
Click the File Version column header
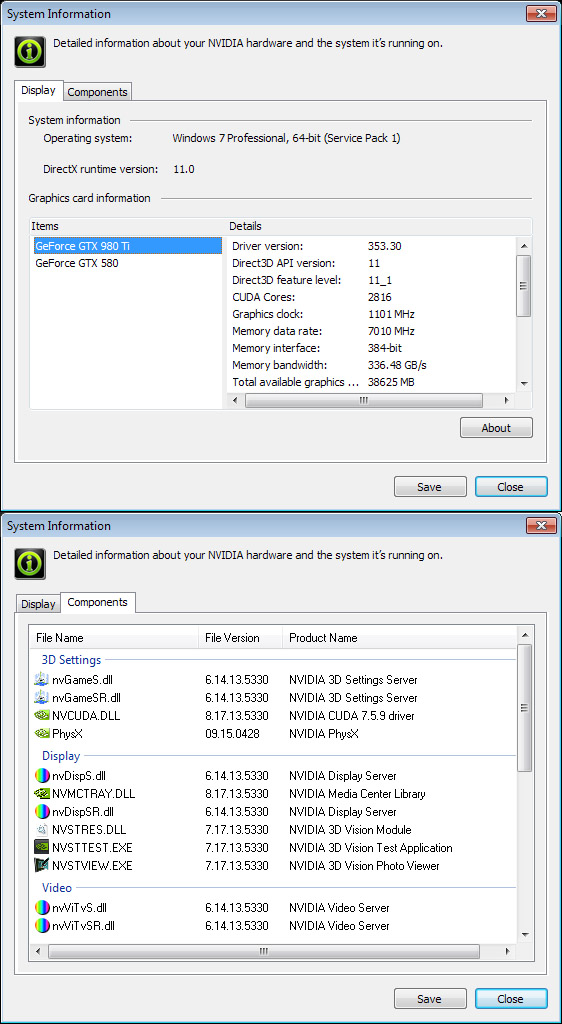click(x=240, y=638)
